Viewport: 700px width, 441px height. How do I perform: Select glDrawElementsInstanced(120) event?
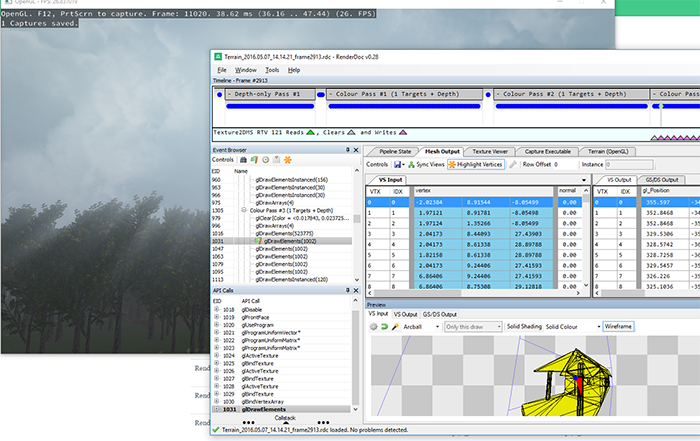coord(294,279)
